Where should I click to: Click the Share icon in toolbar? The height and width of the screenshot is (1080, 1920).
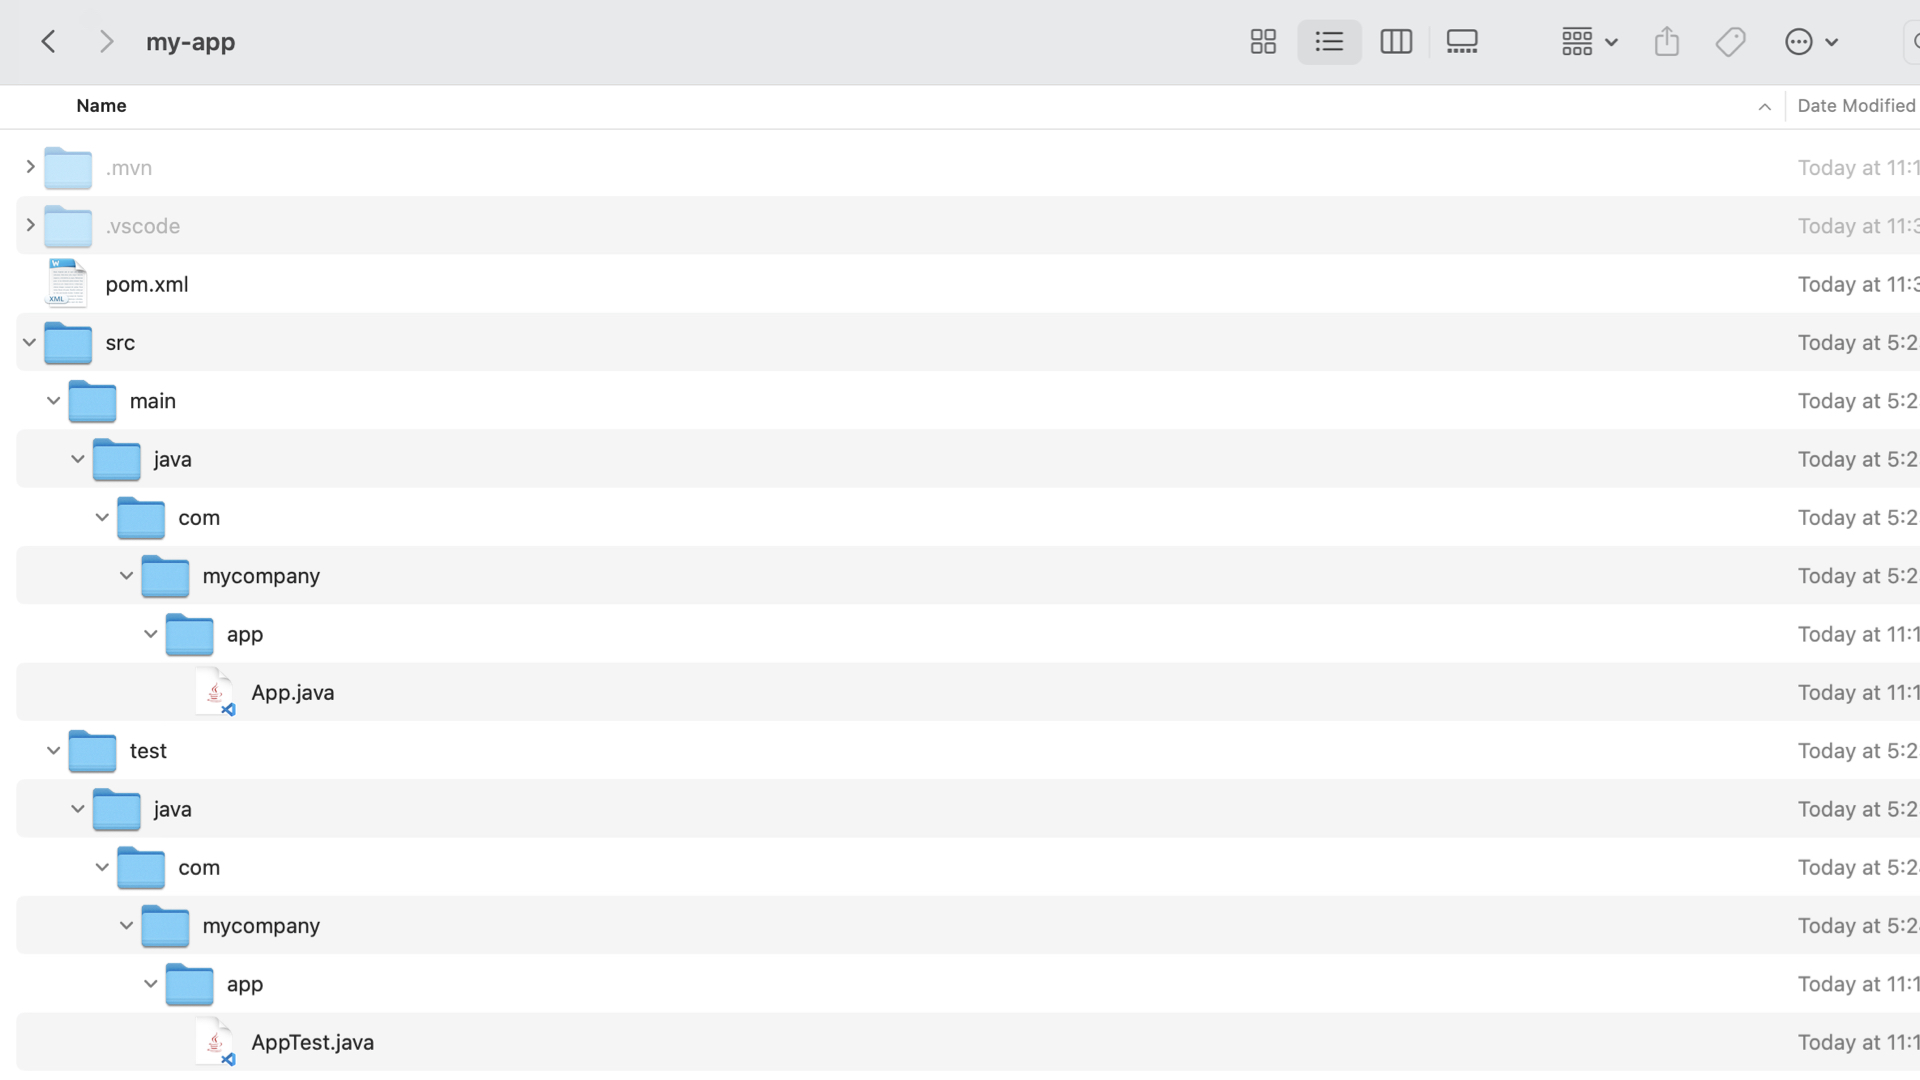click(1666, 42)
